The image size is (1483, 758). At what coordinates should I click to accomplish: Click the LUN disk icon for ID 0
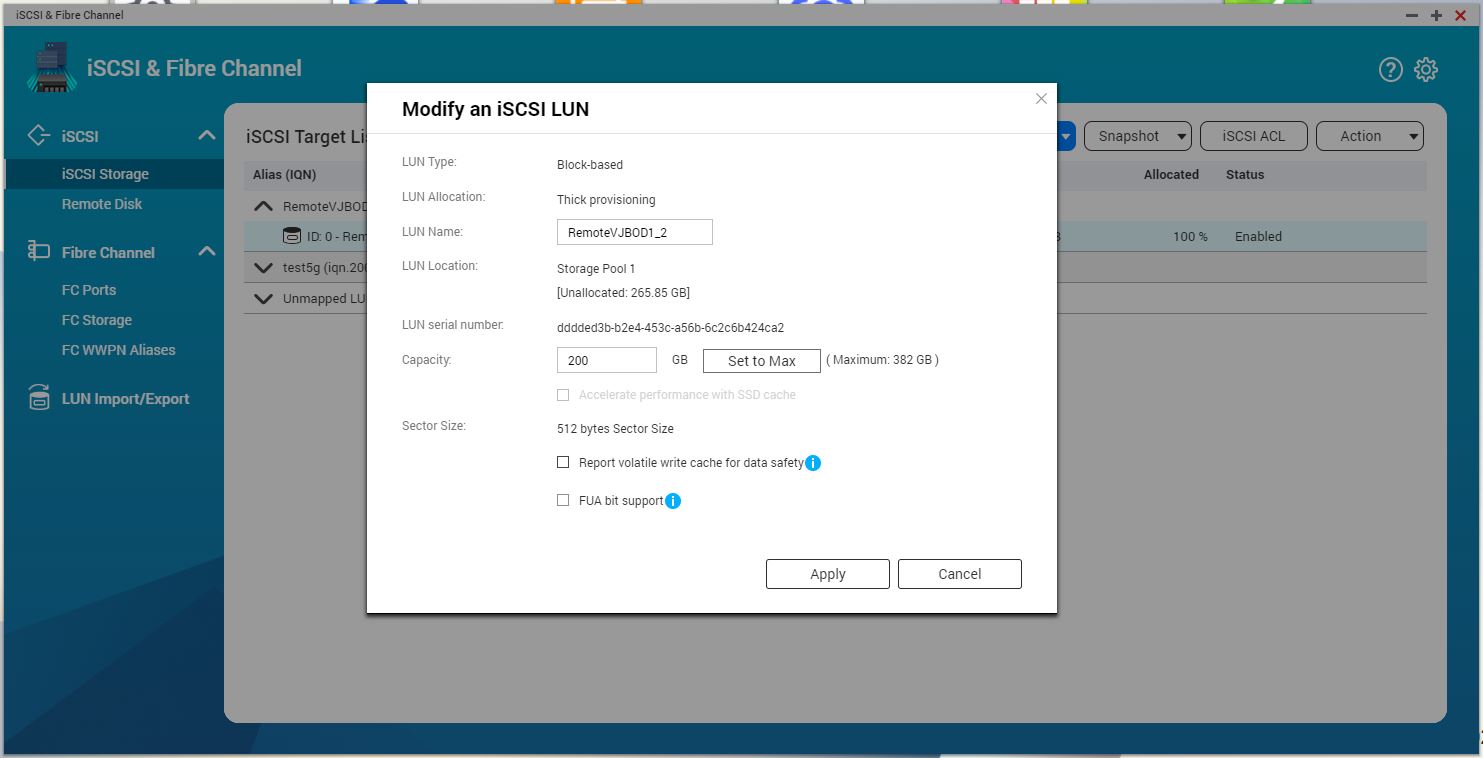click(291, 237)
